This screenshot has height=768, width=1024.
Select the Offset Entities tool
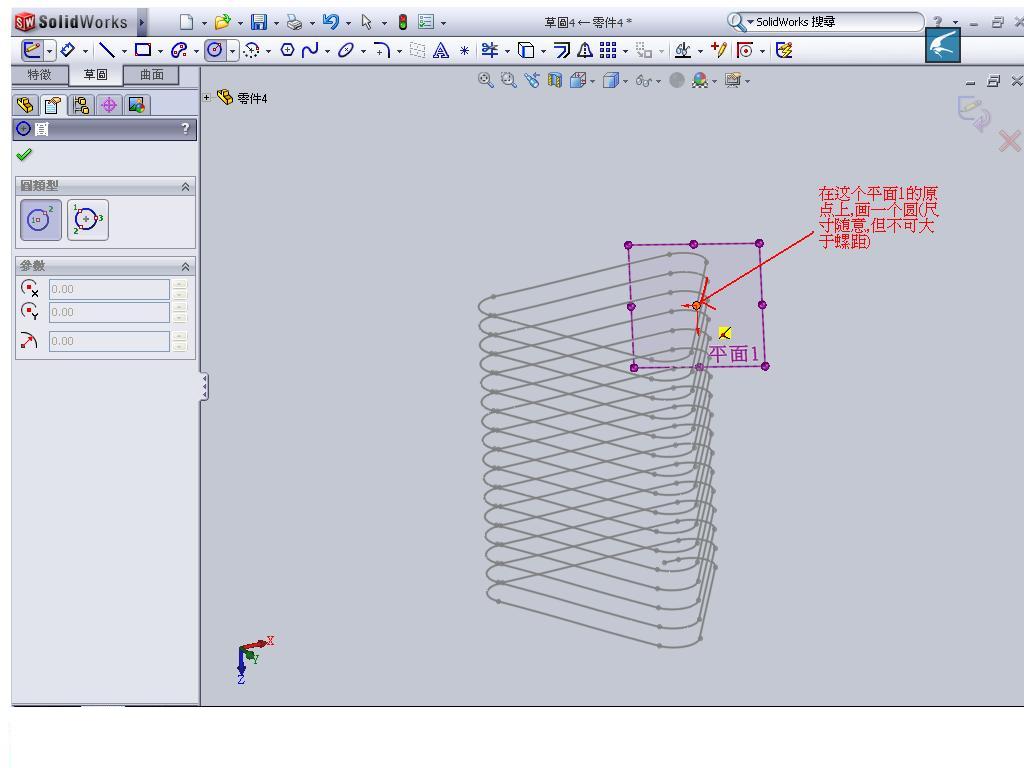(x=562, y=50)
